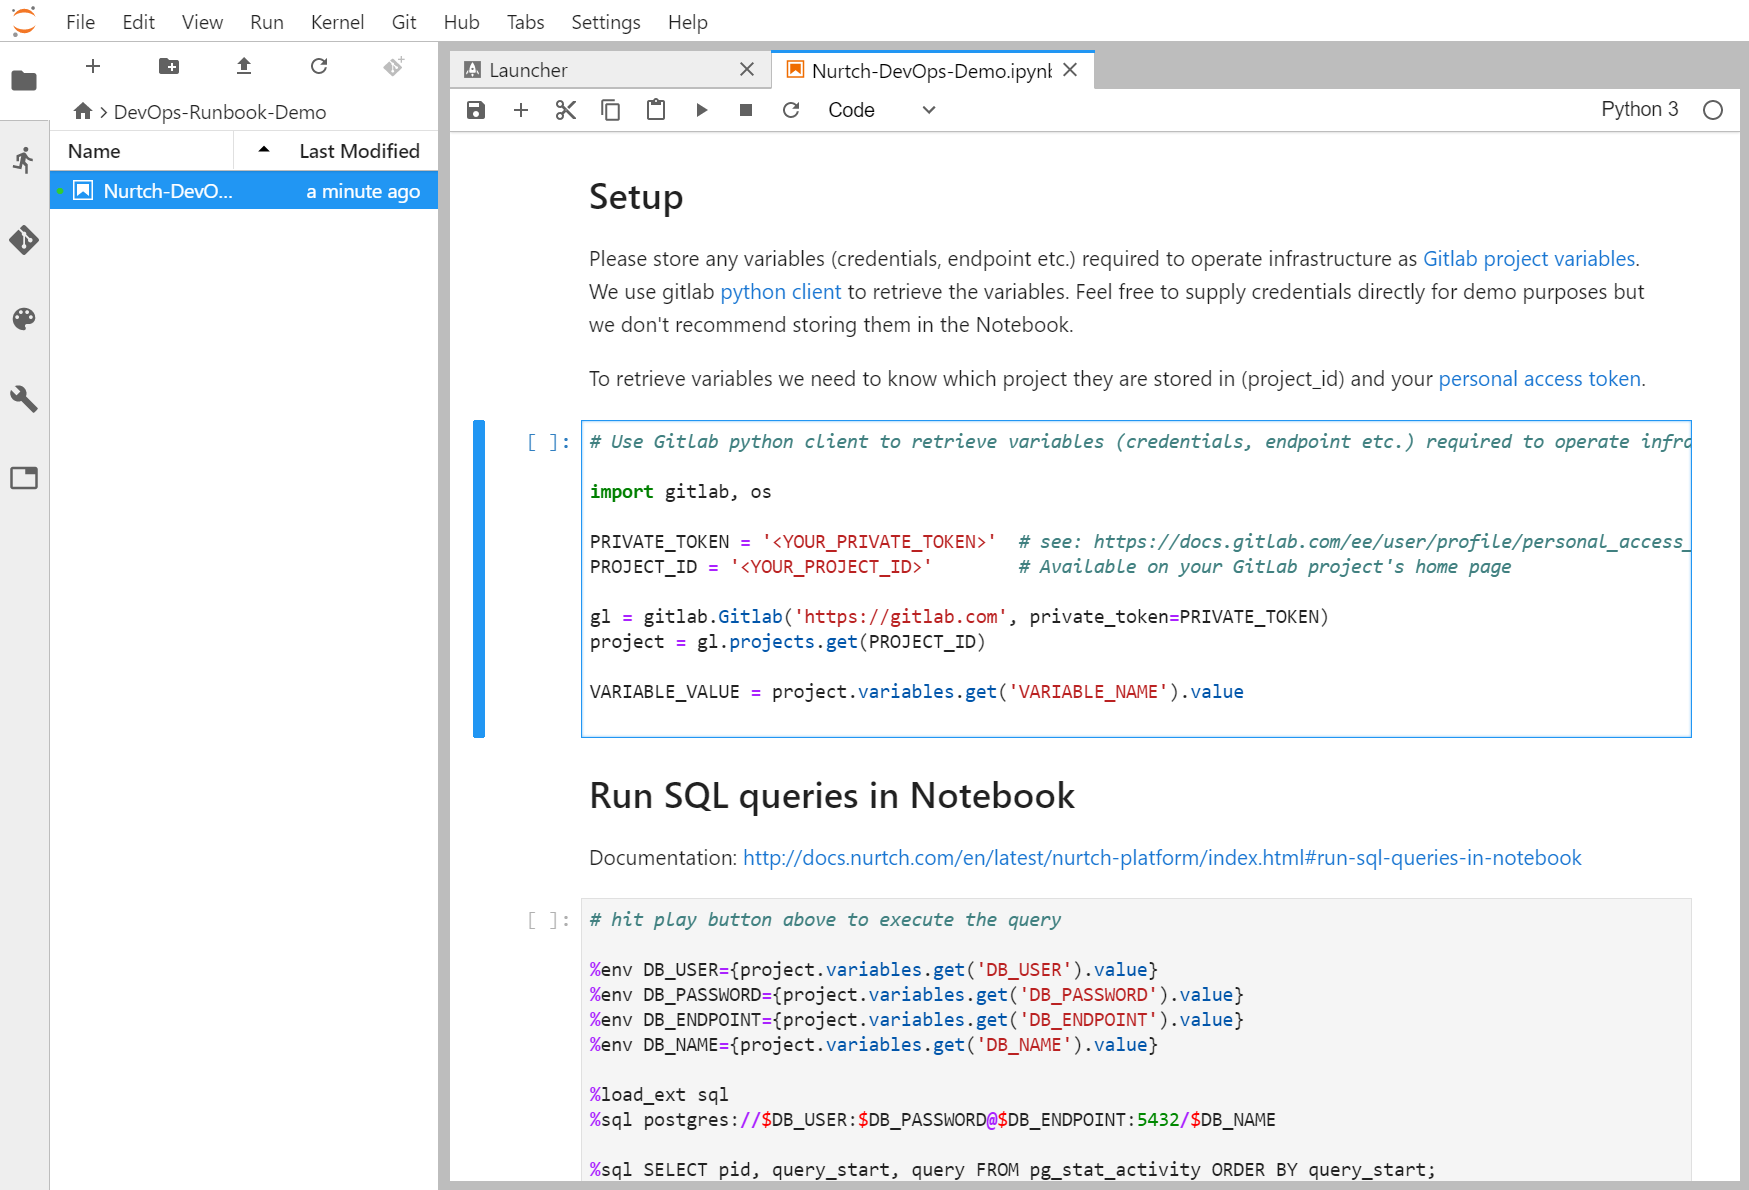Open the Gitlab project variables link
The image size is (1749, 1190).
coord(1529,259)
